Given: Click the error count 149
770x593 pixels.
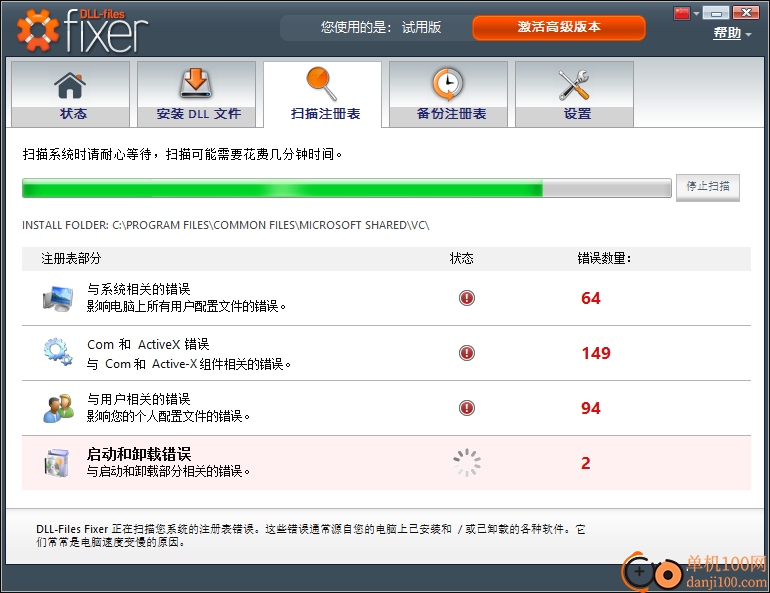Looking at the screenshot, I should pyautogui.click(x=596, y=353).
